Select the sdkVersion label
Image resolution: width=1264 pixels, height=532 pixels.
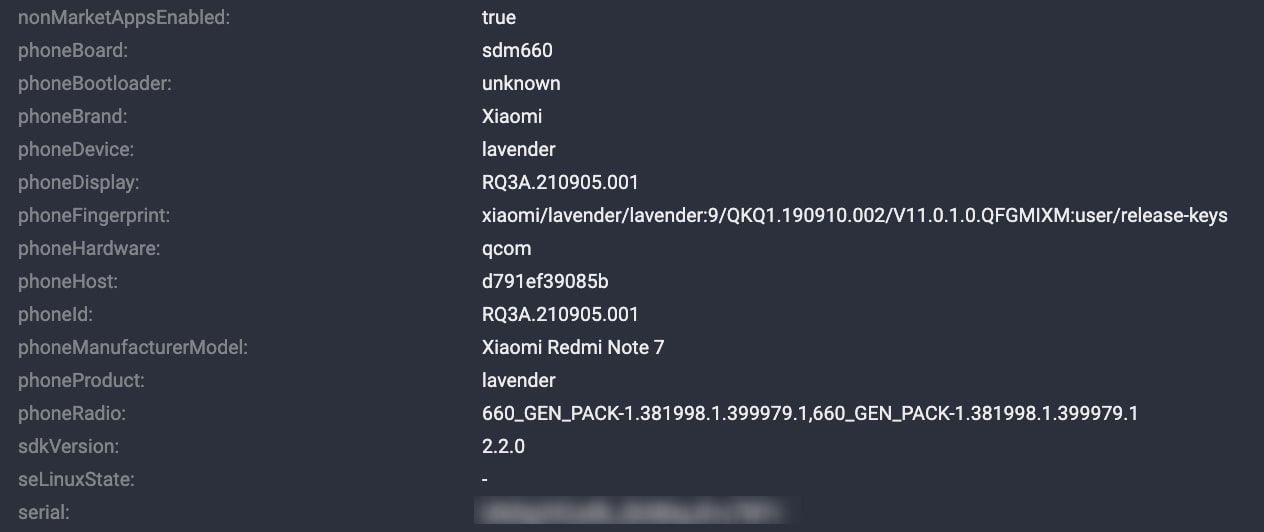point(68,446)
